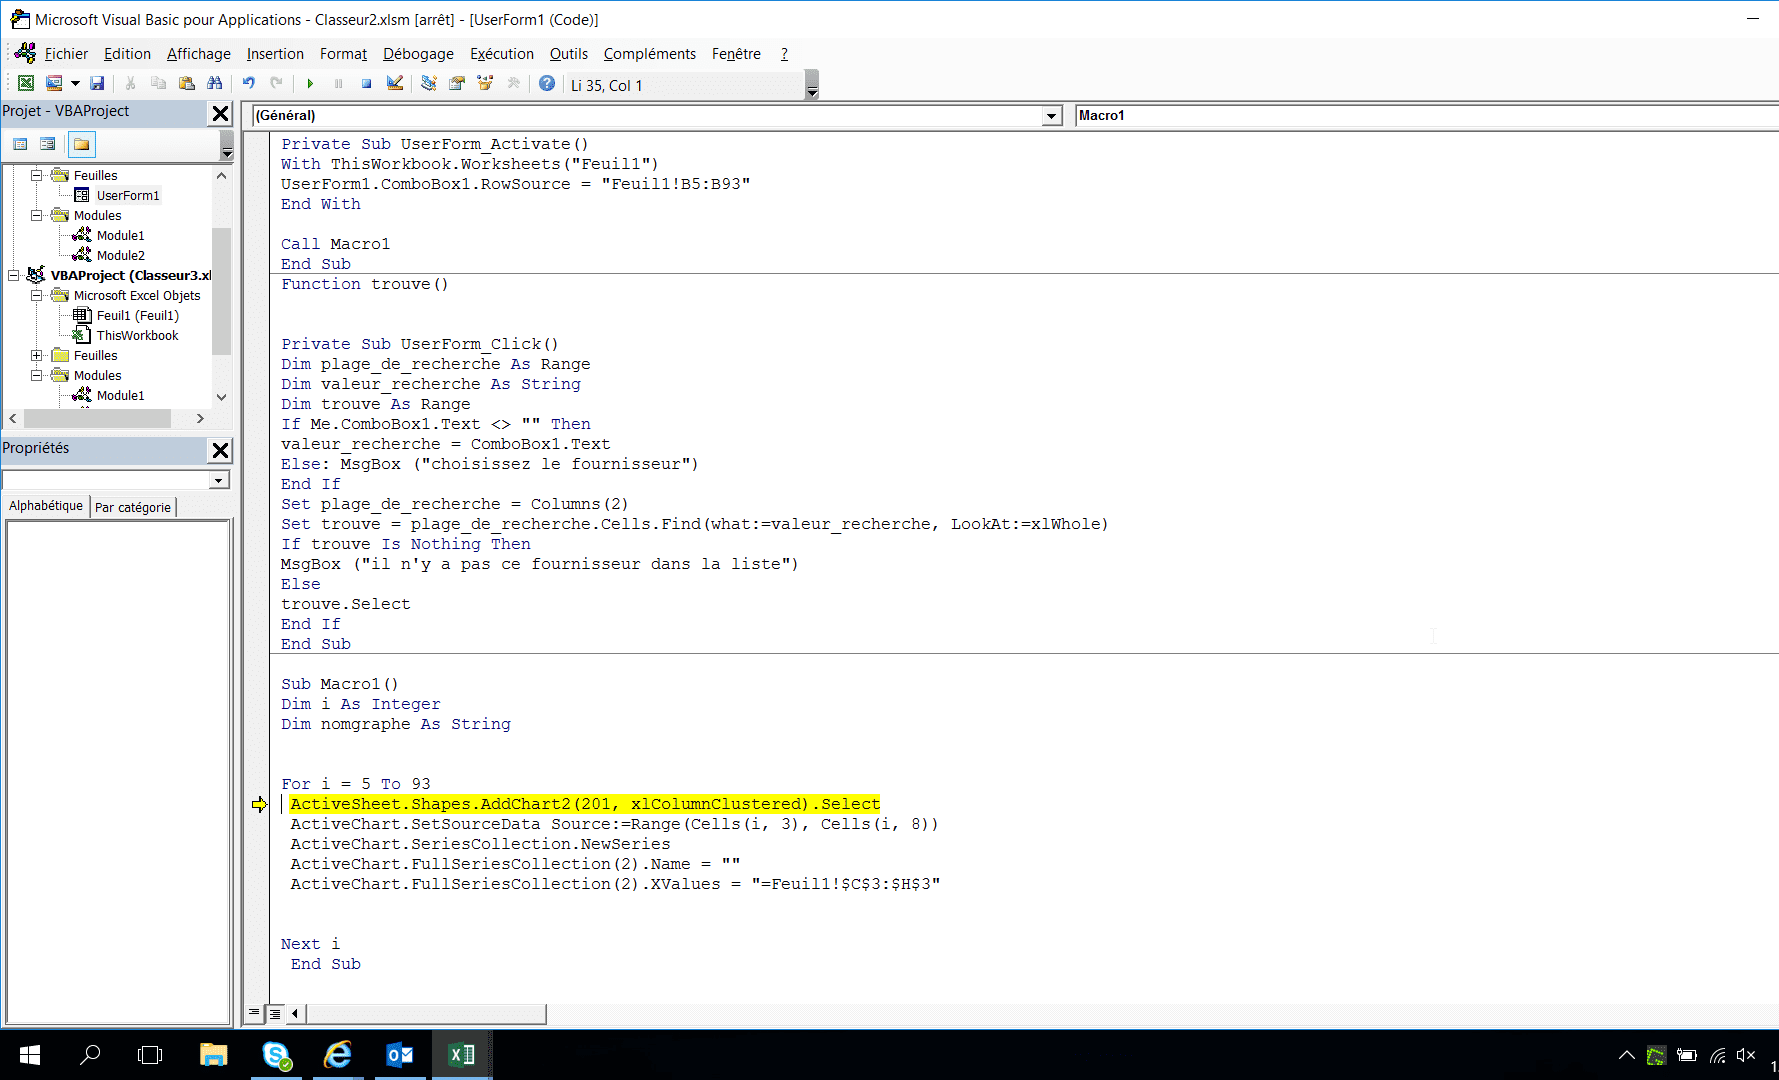1779x1080 pixels.
Task: Open the Object Browser toolbar icon
Action: tap(485, 84)
